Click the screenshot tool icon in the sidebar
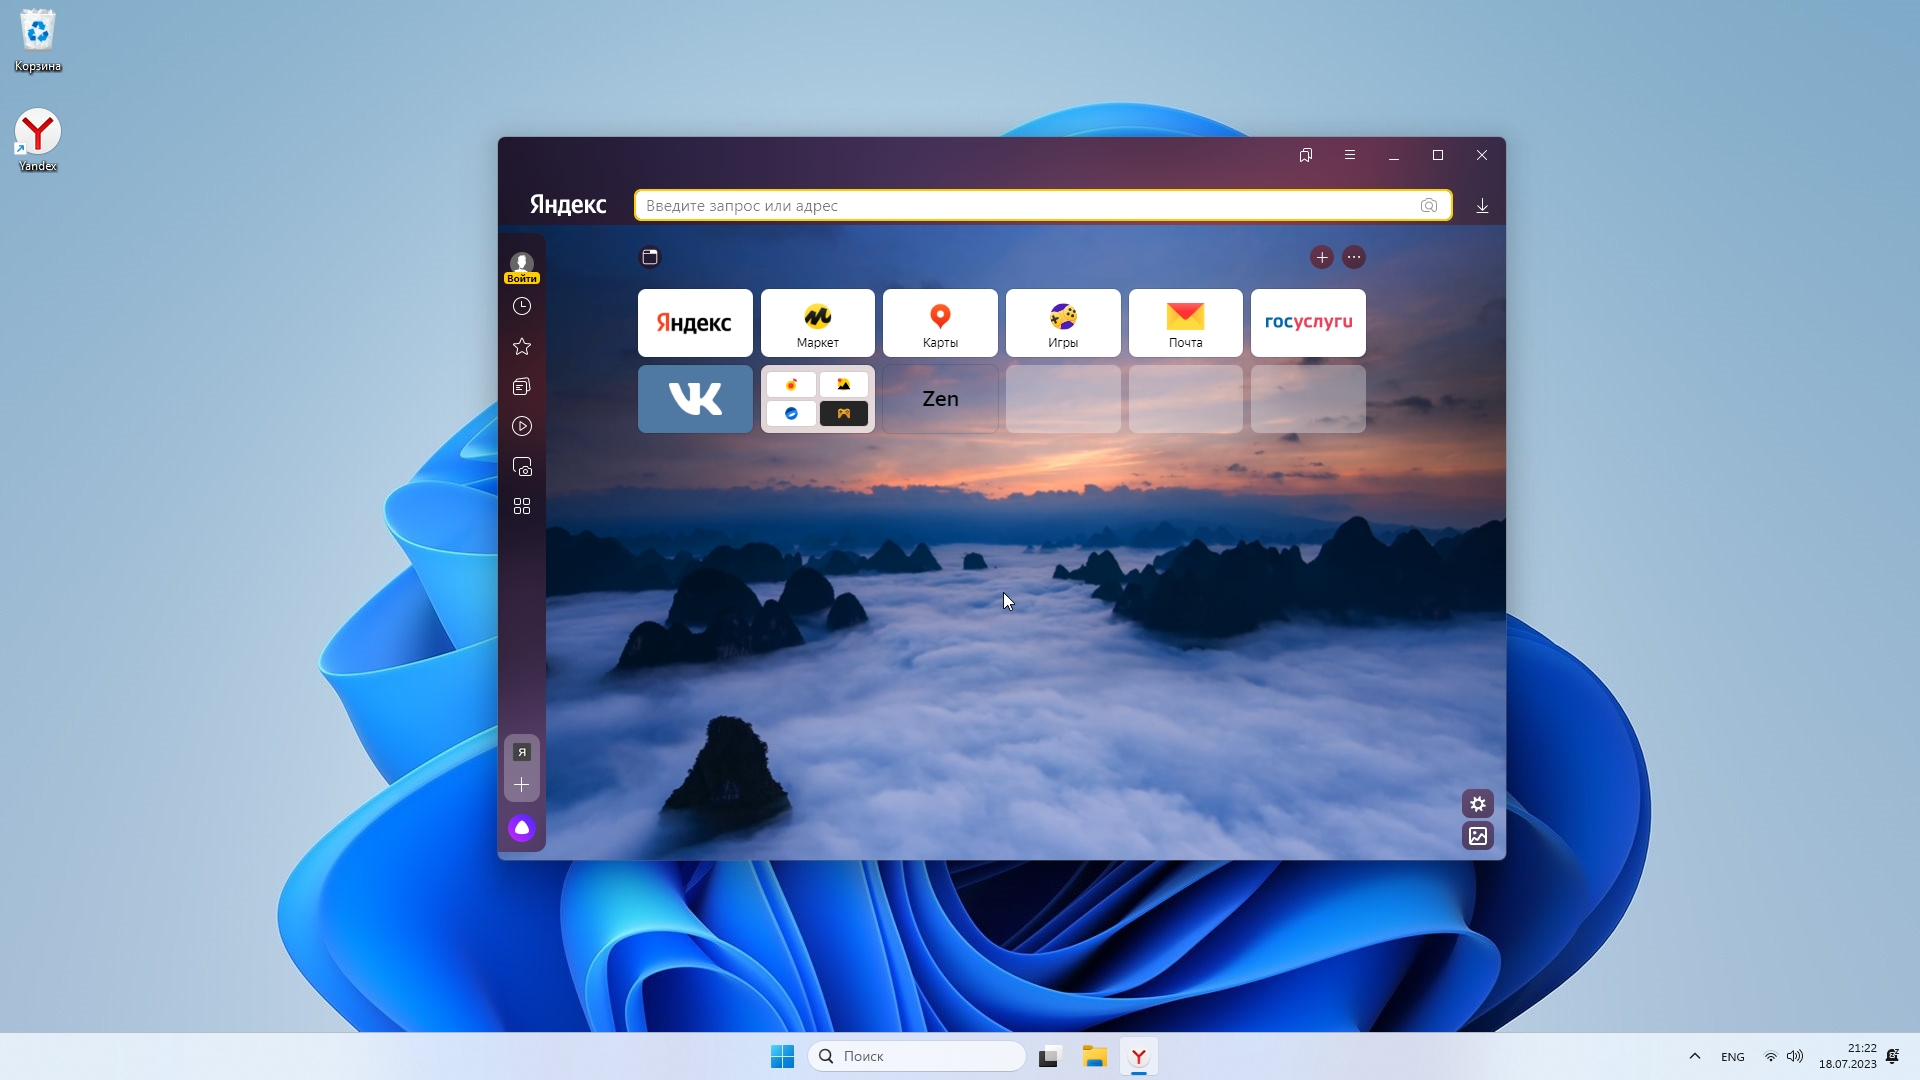Screen dimensions: 1920x1080 point(522,466)
